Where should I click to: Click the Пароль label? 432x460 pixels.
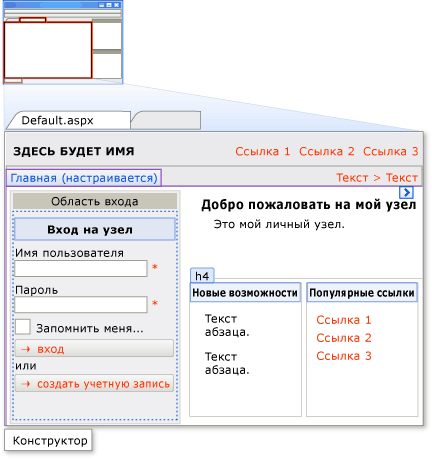[x=37, y=290]
